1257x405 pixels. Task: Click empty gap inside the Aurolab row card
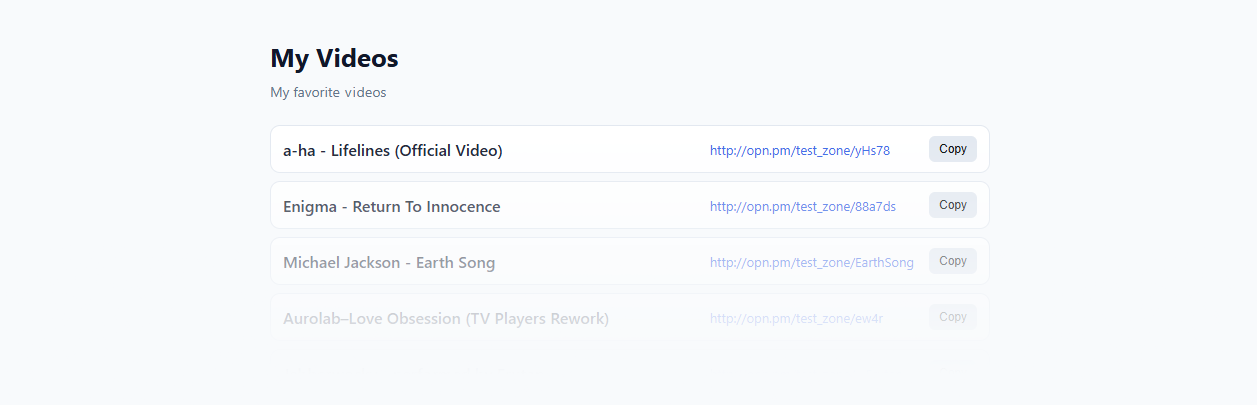pyautogui.click(x=660, y=318)
